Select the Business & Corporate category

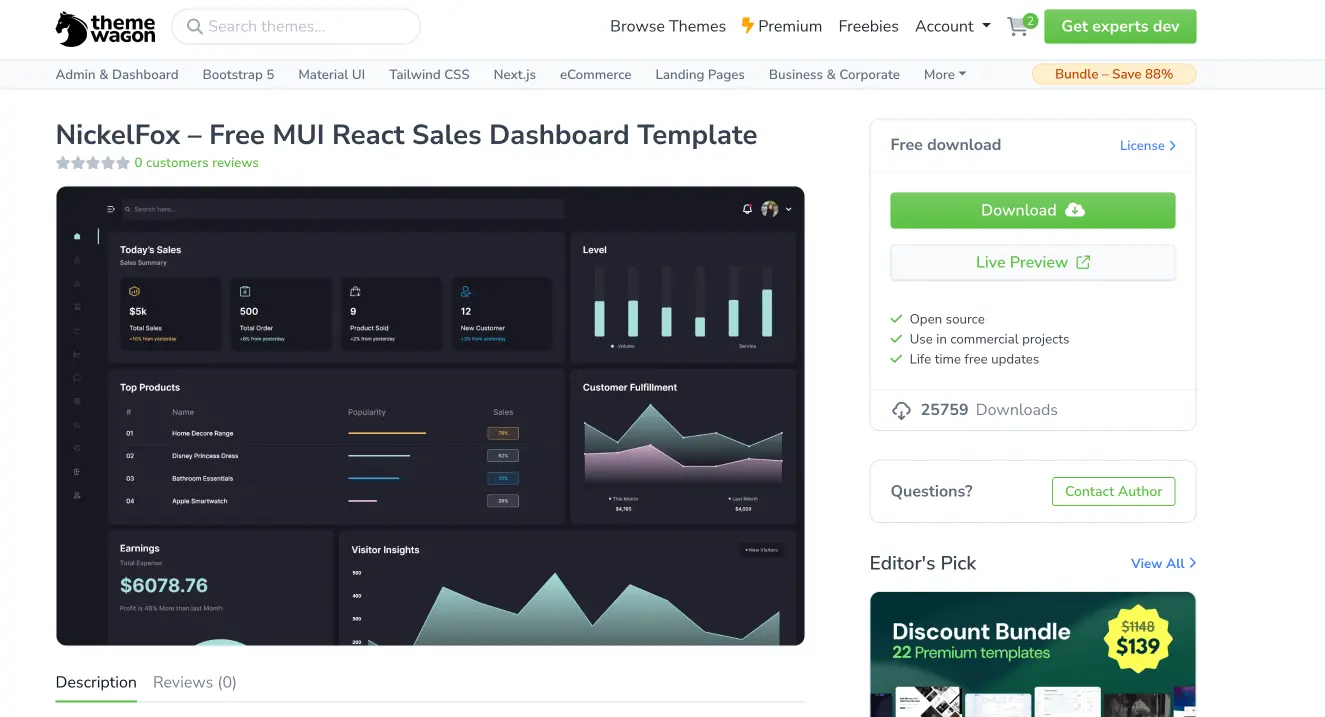click(834, 74)
